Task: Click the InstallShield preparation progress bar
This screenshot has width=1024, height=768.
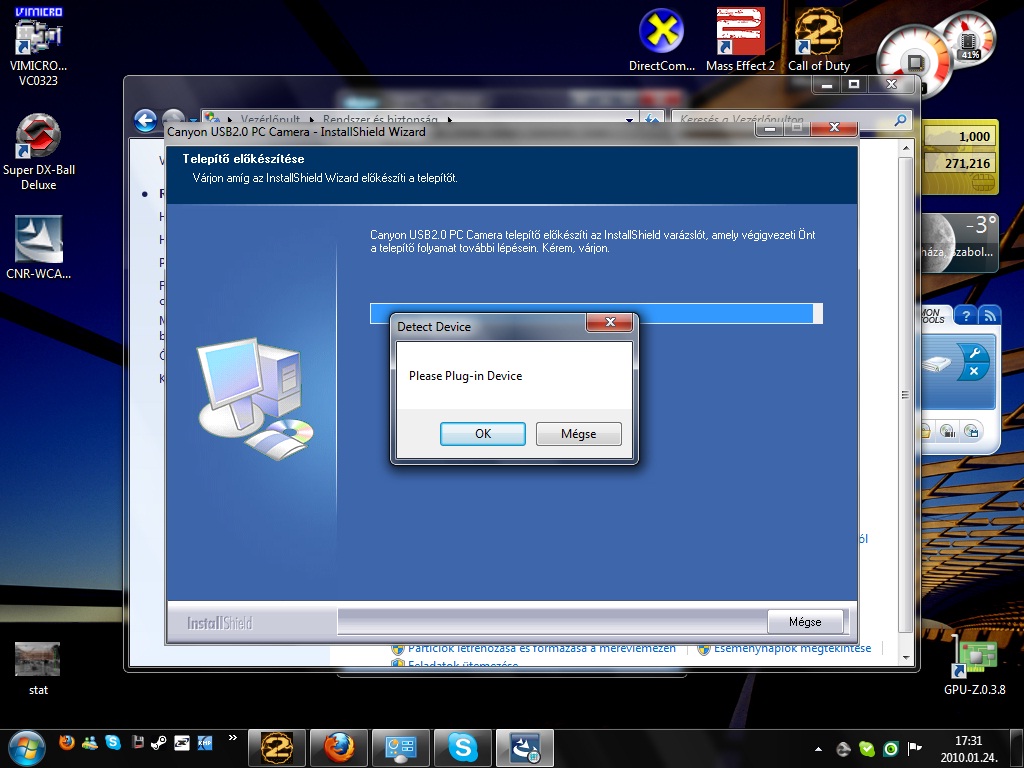Action: pos(596,313)
